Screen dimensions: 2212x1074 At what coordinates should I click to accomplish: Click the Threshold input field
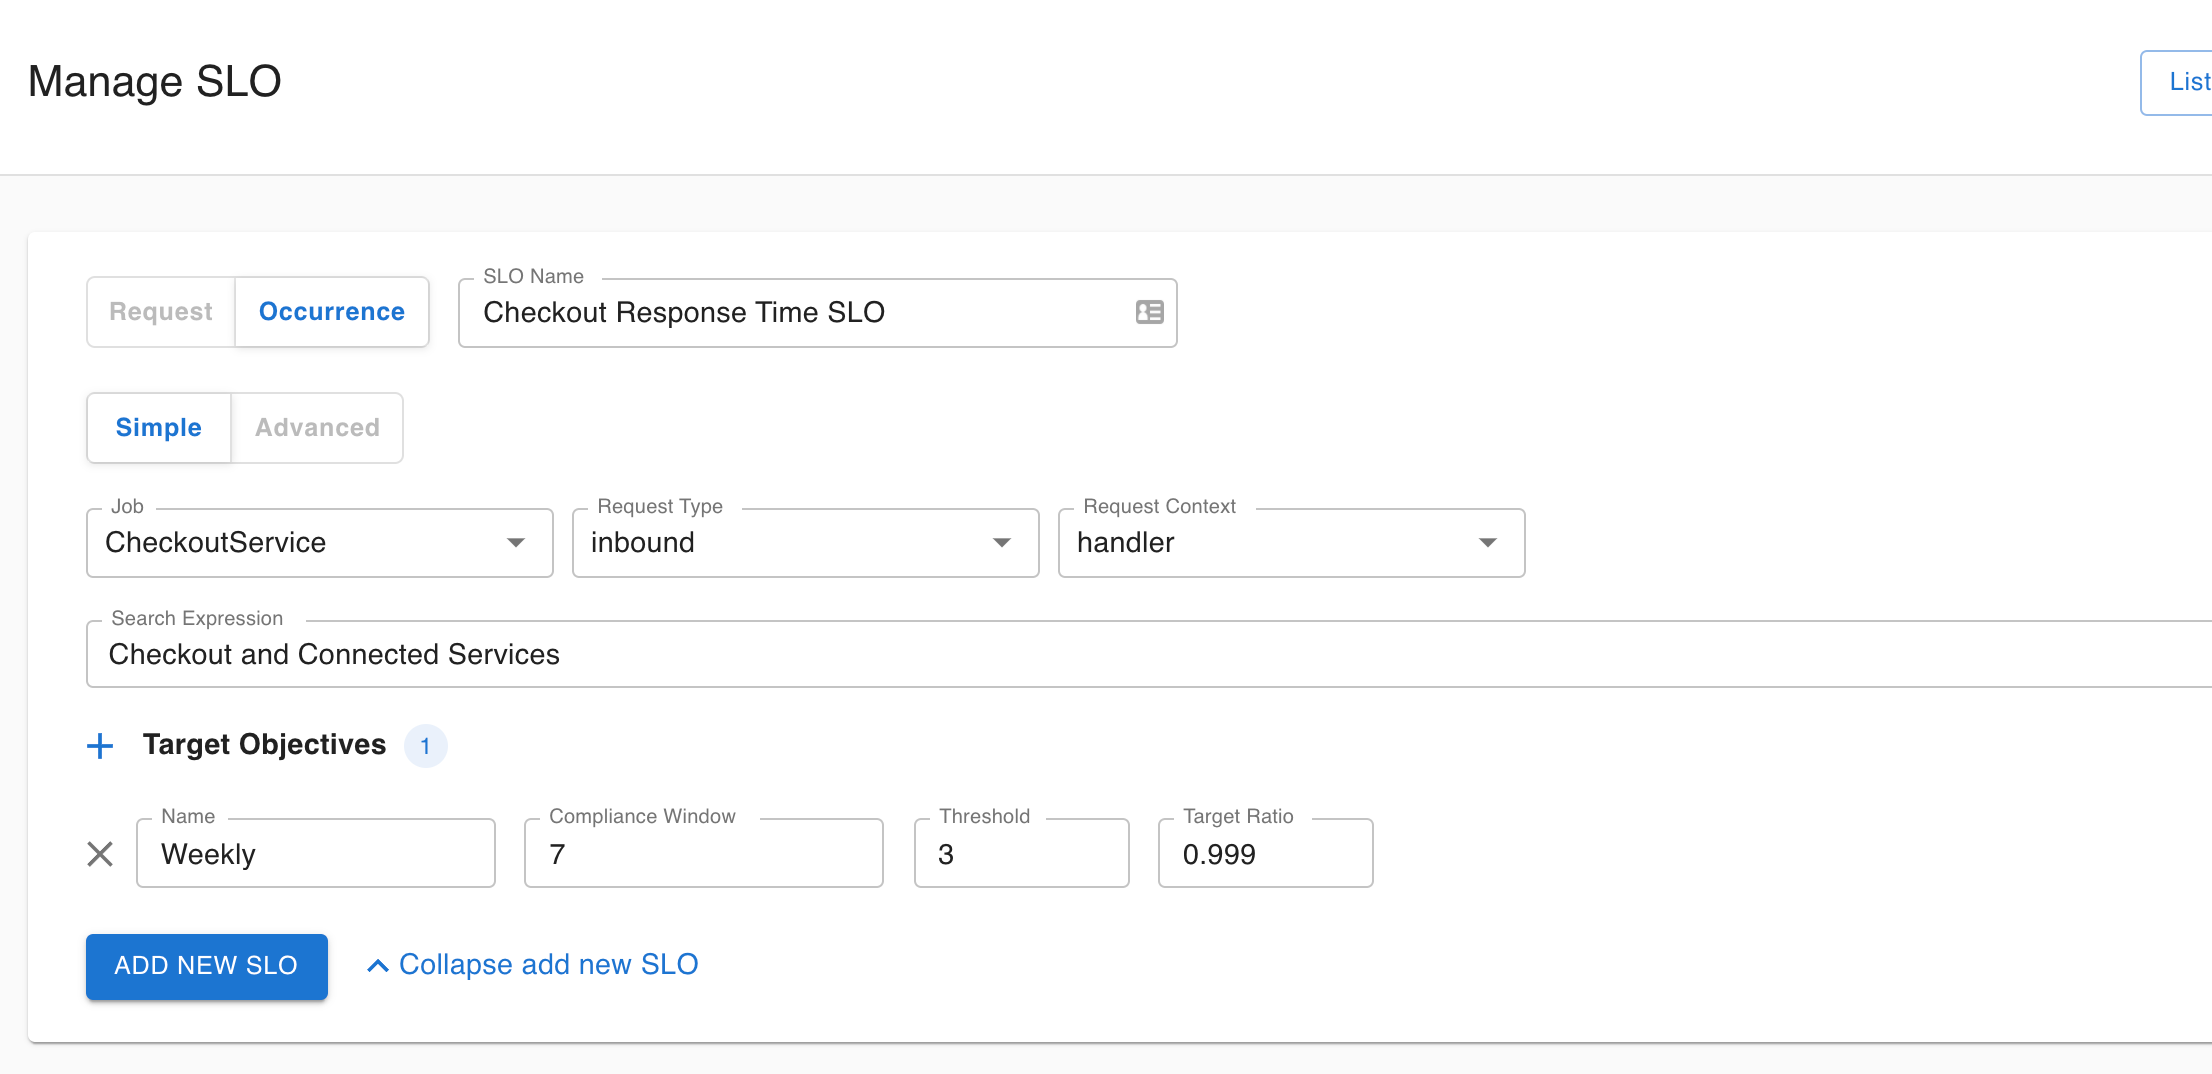[x=1021, y=854]
